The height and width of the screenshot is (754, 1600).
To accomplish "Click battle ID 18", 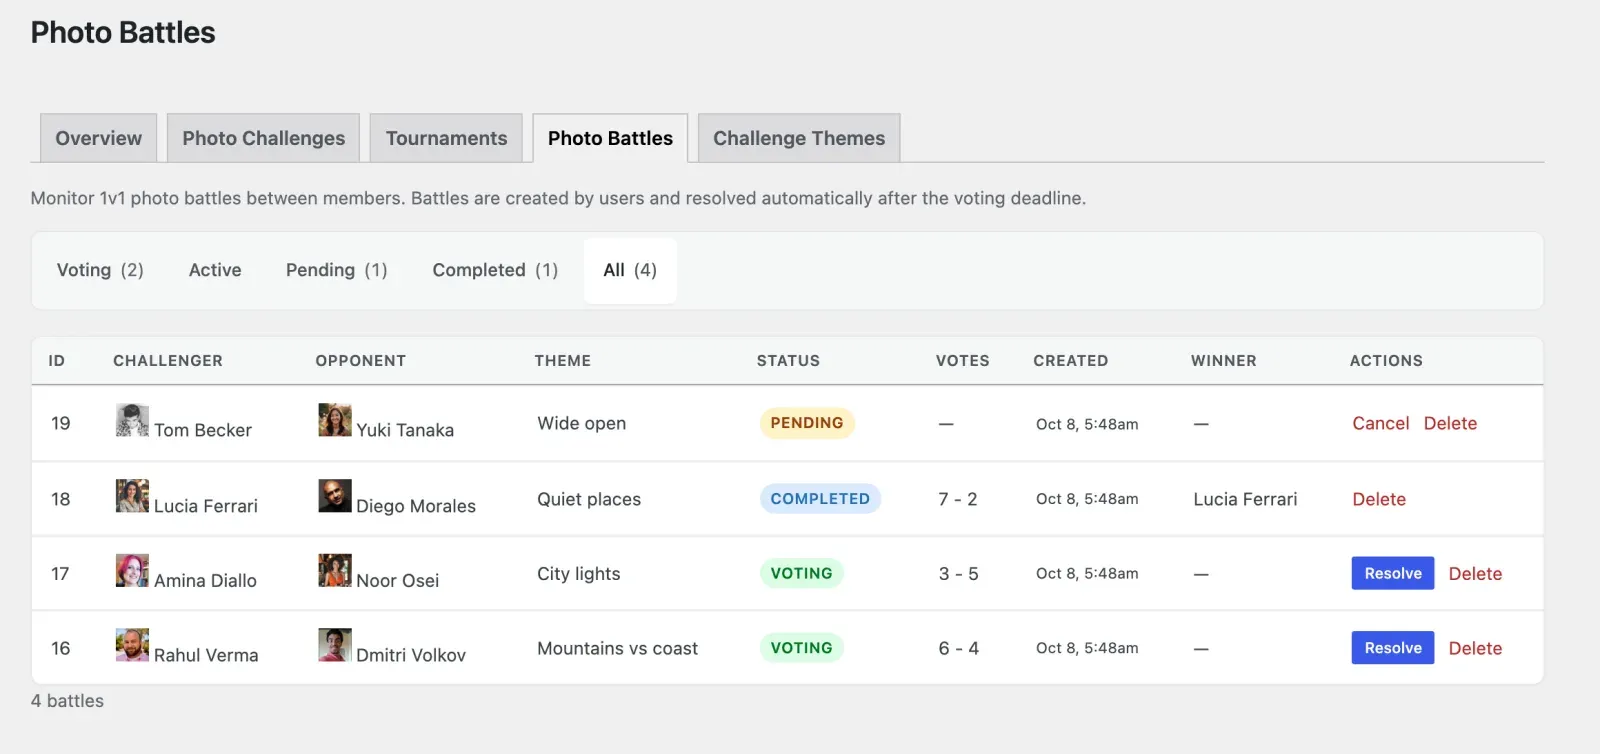I will point(61,499).
